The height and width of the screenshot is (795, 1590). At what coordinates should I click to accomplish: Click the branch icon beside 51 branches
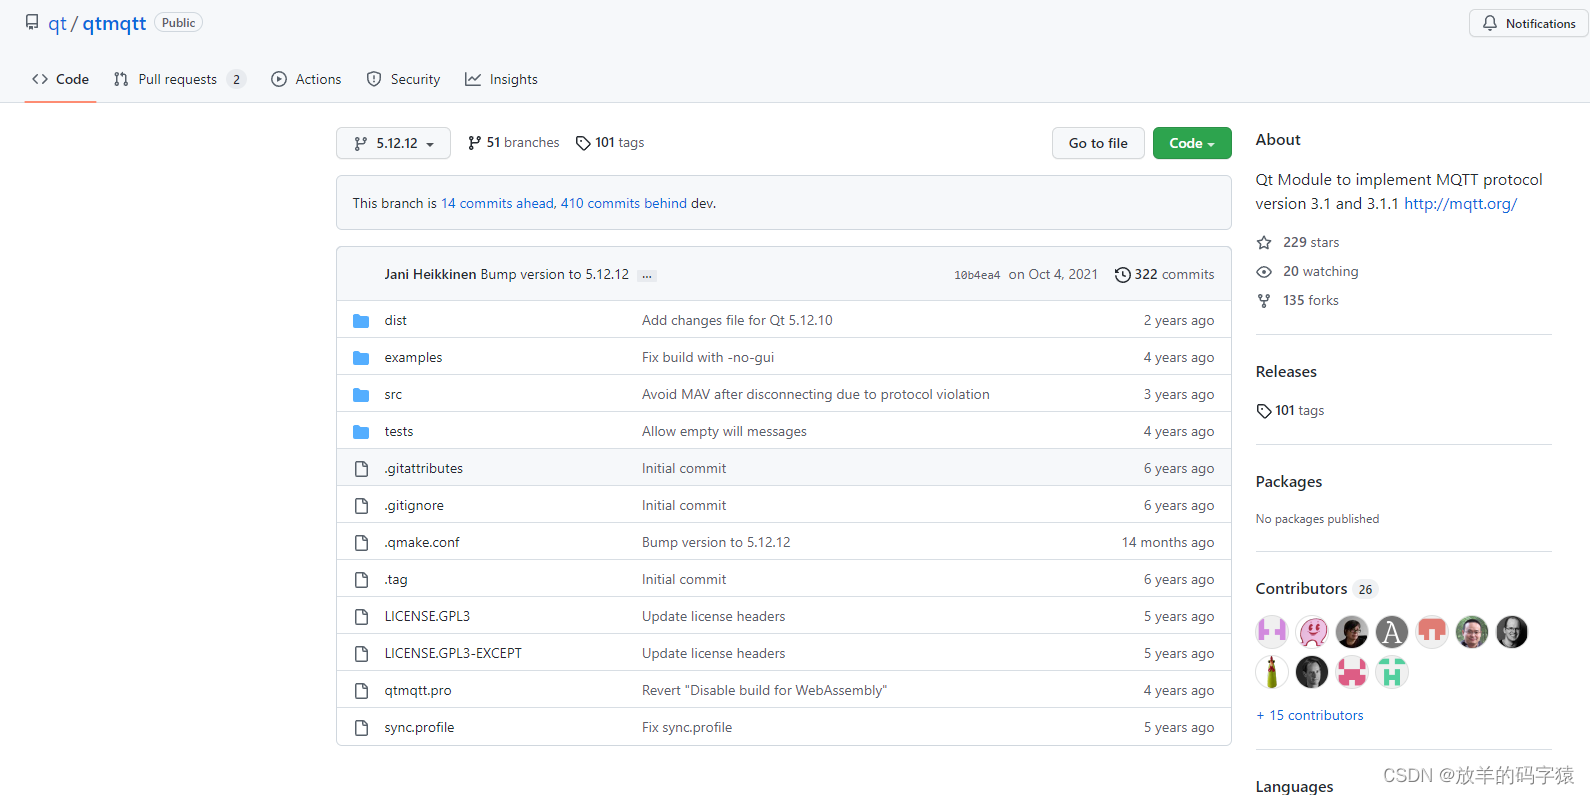point(474,143)
